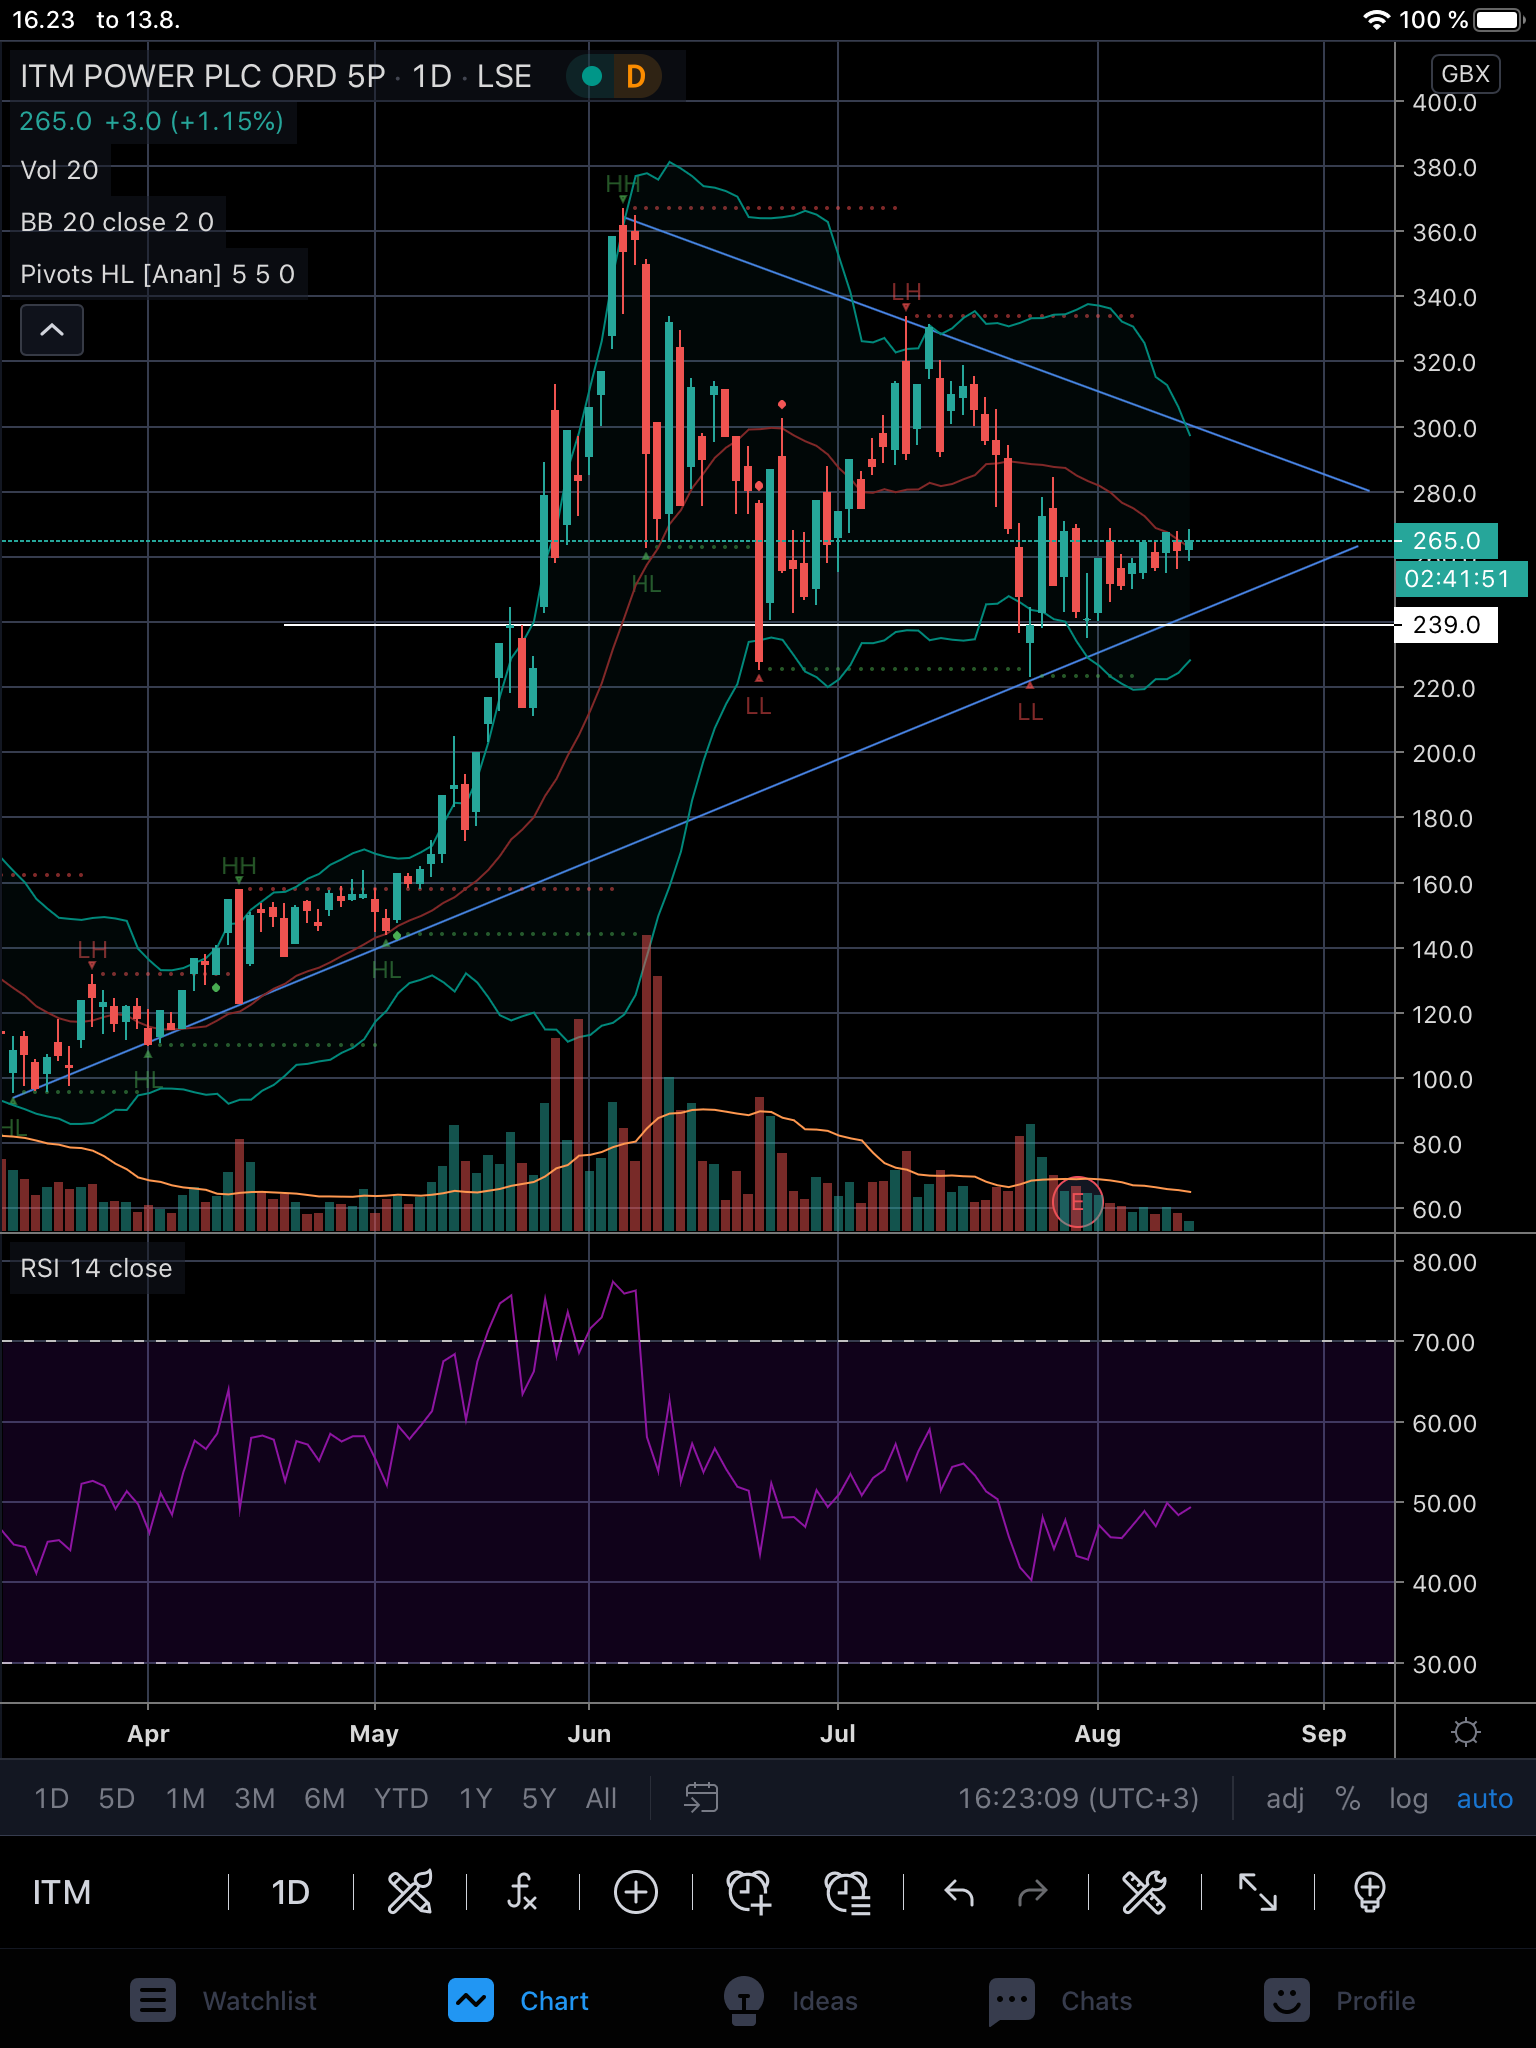
Task: Open the chart settings tools icon
Action: pos(1144,1892)
